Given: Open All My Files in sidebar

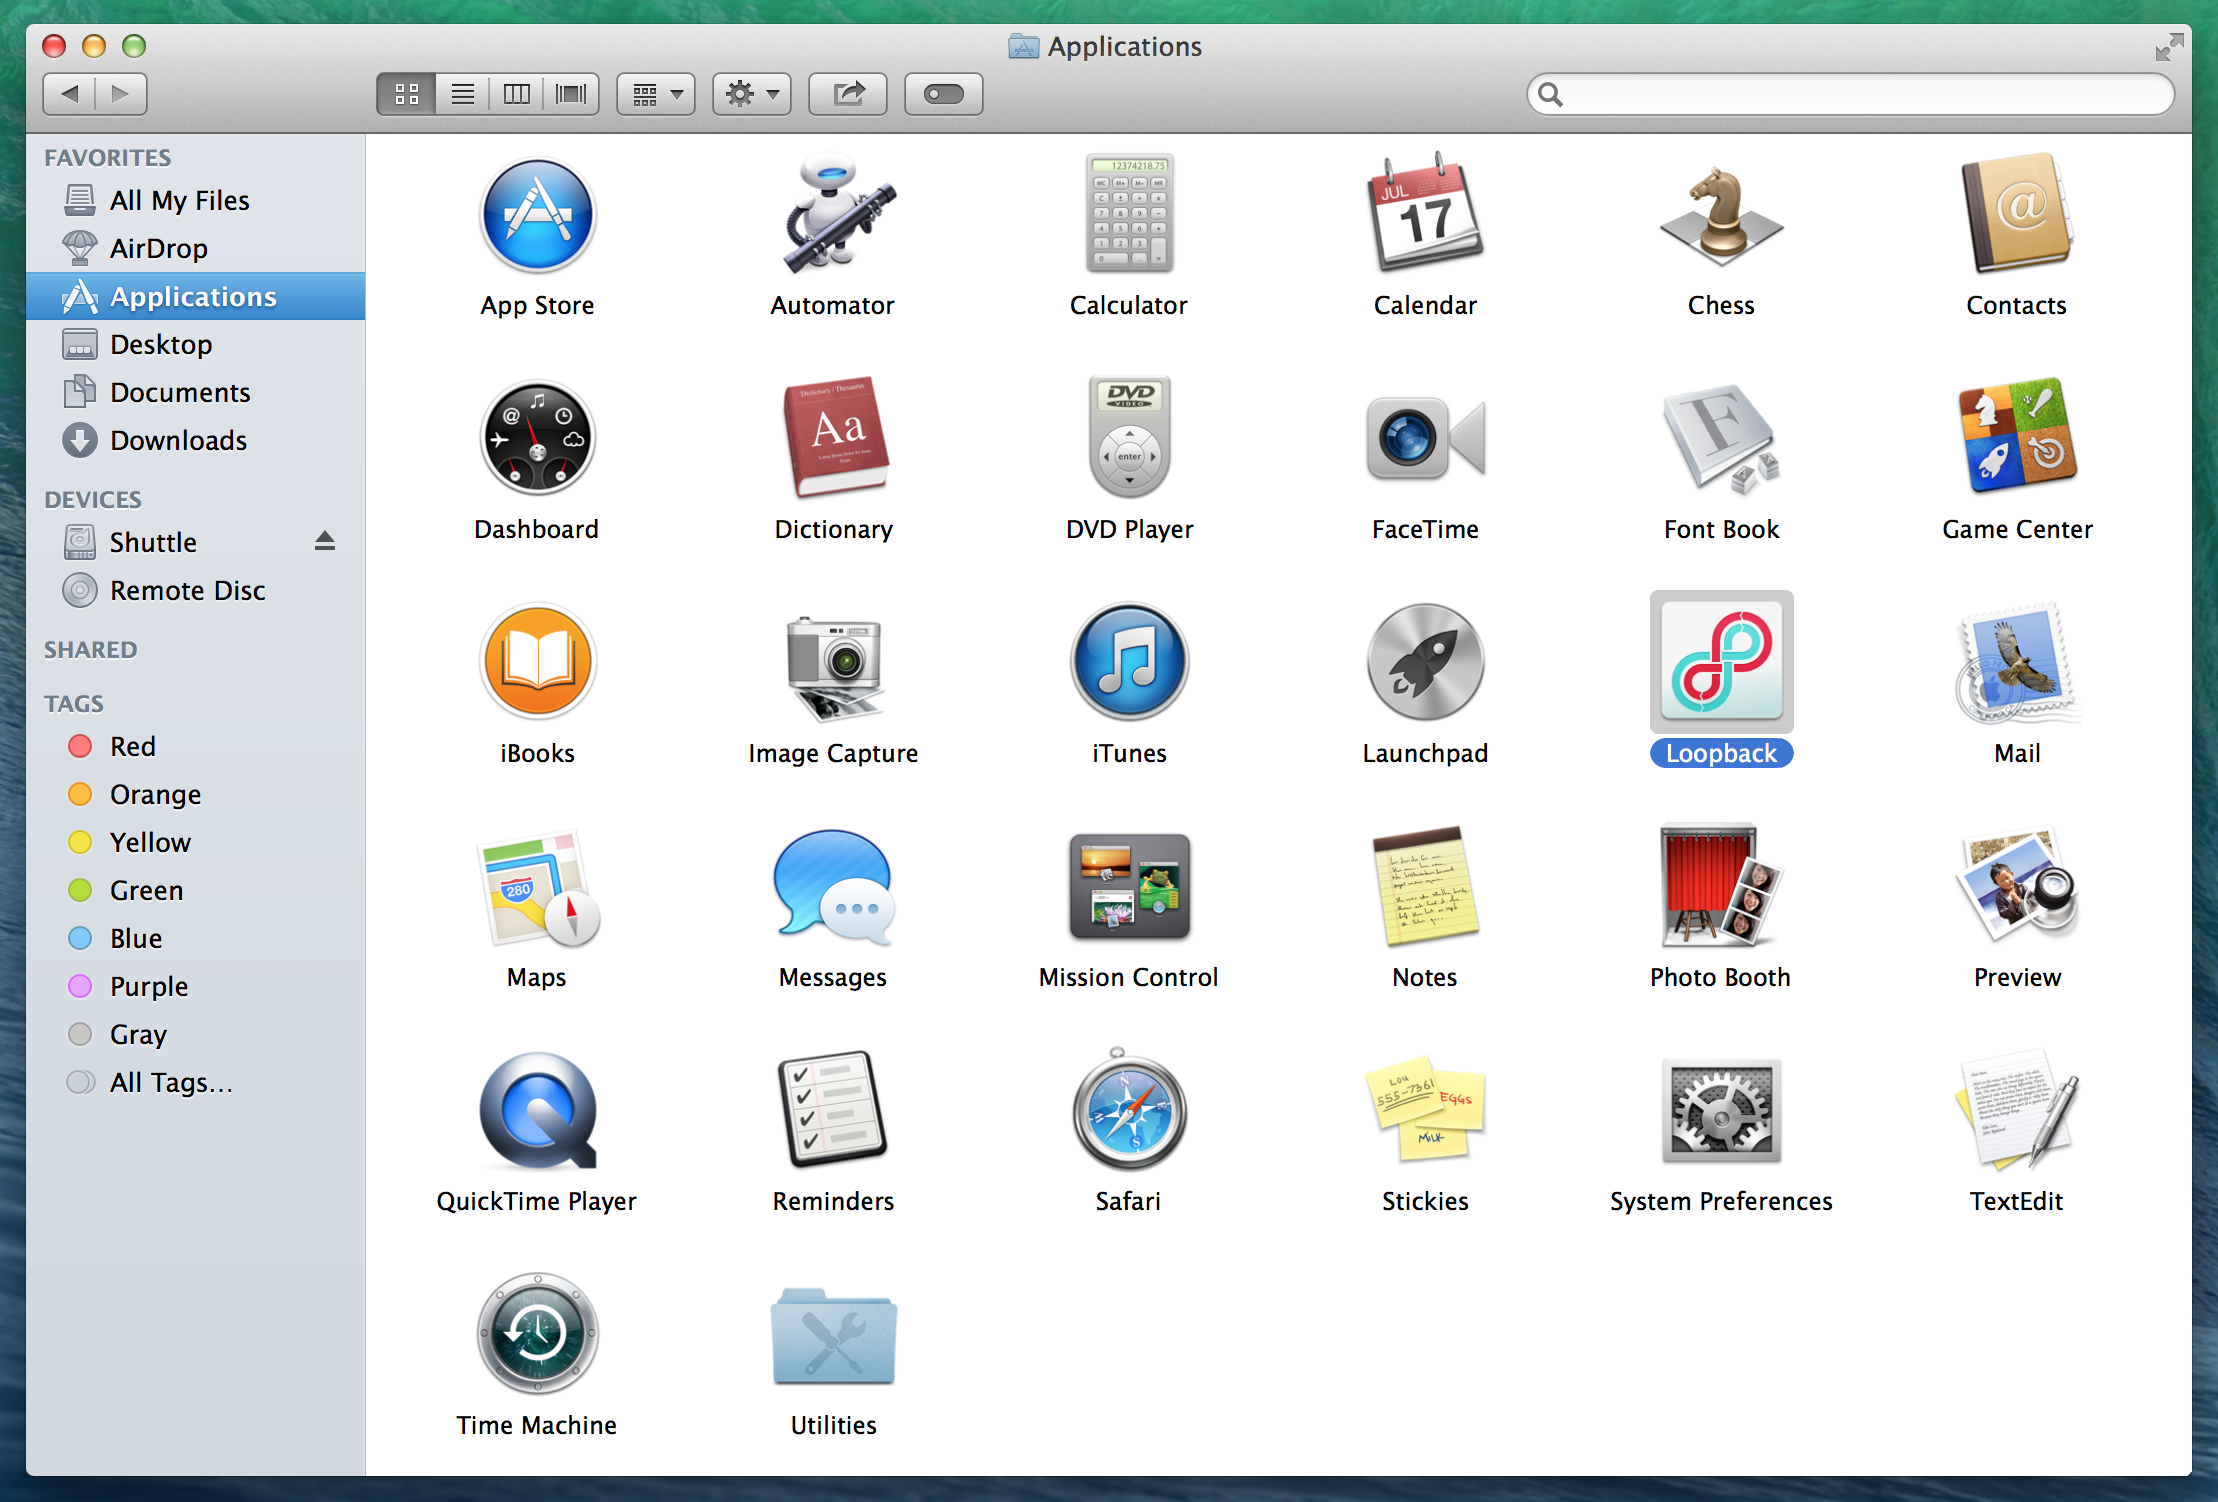Looking at the screenshot, I should 196,200.
